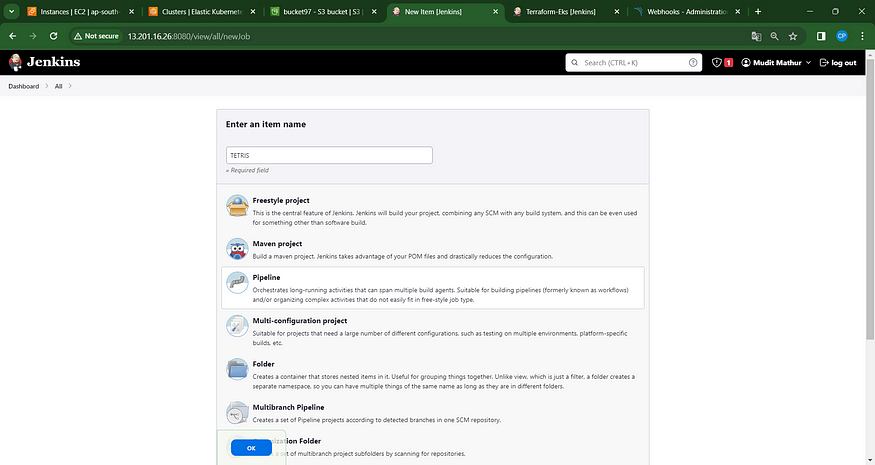Select the Multibranch Pipeline title
Image resolution: width=875 pixels, height=465 pixels.
288,408
